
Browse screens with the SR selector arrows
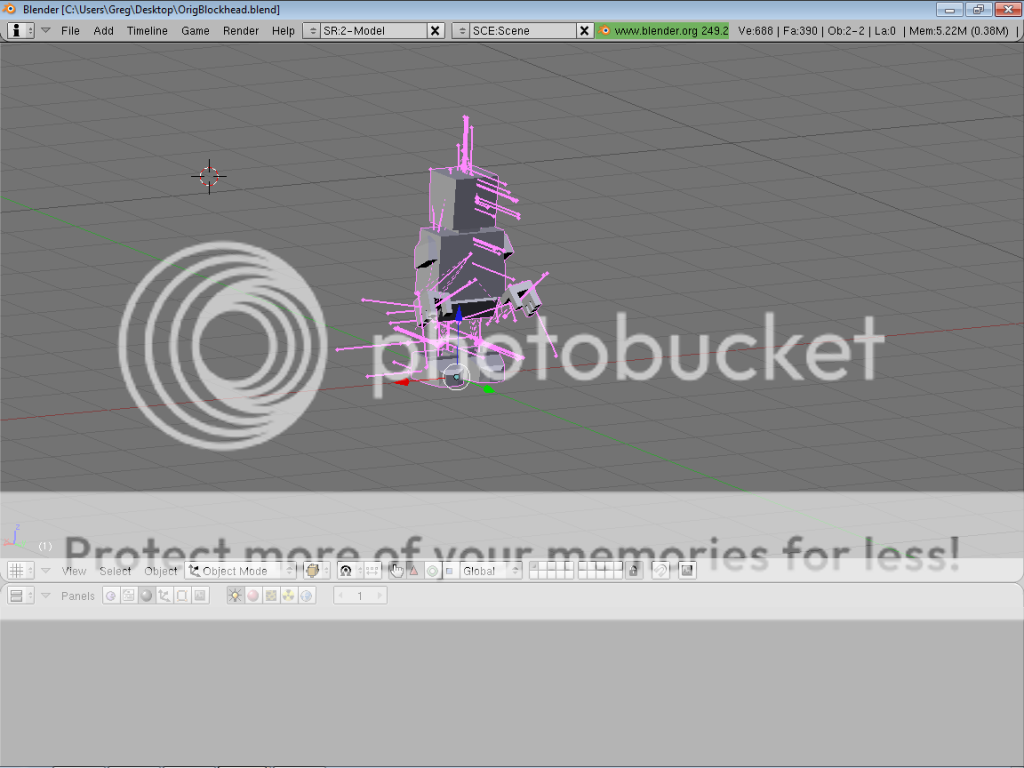pyautogui.click(x=312, y=31)
